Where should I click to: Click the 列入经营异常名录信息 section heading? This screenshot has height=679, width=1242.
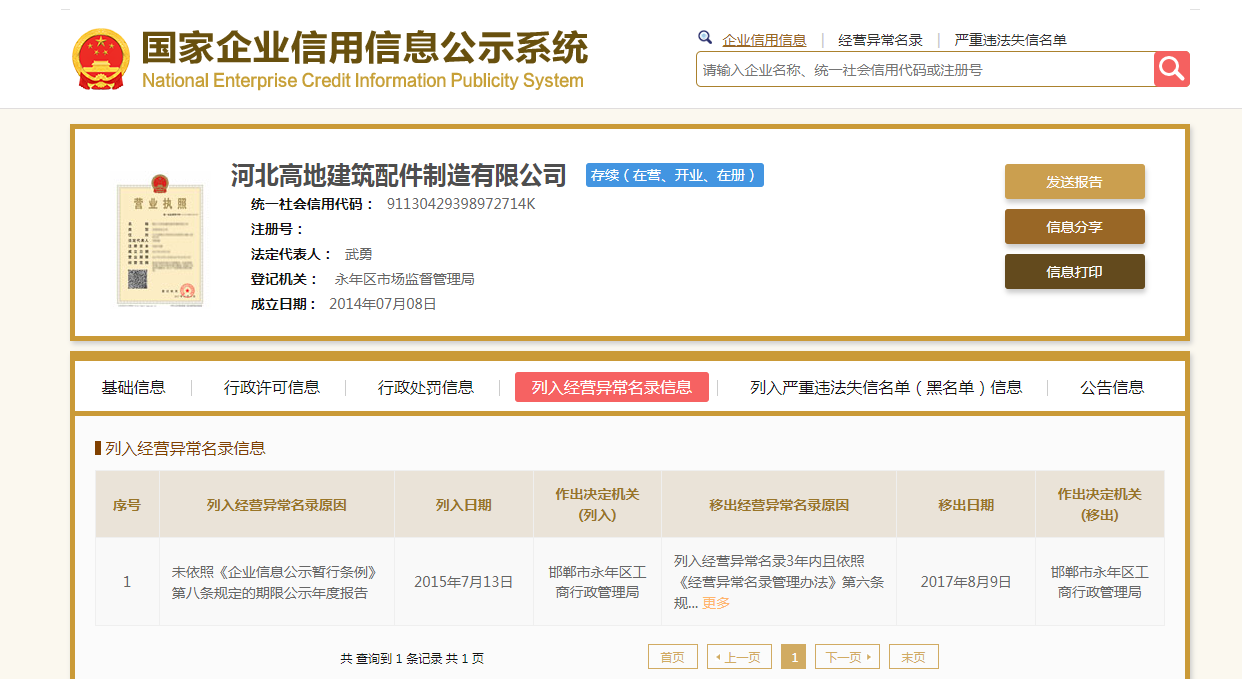point(185,449)
